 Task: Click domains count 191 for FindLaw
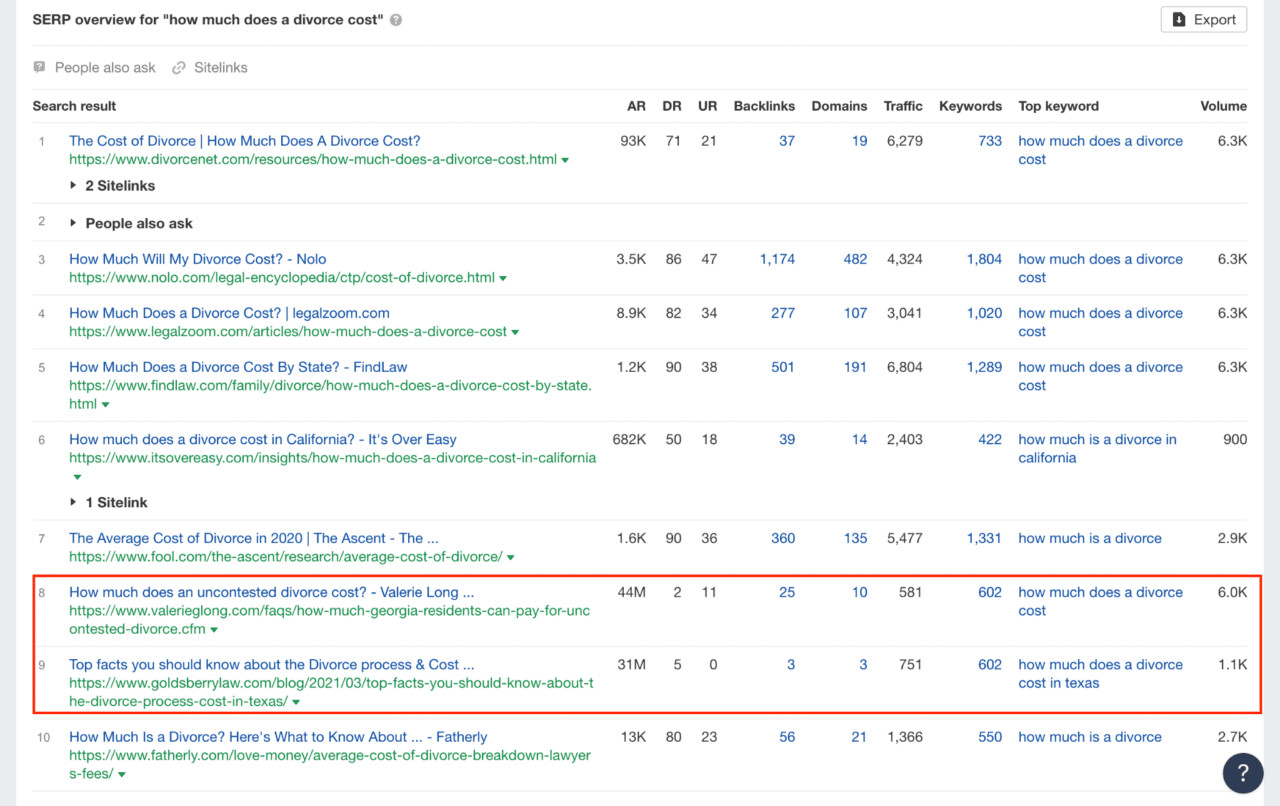point(855,367)
